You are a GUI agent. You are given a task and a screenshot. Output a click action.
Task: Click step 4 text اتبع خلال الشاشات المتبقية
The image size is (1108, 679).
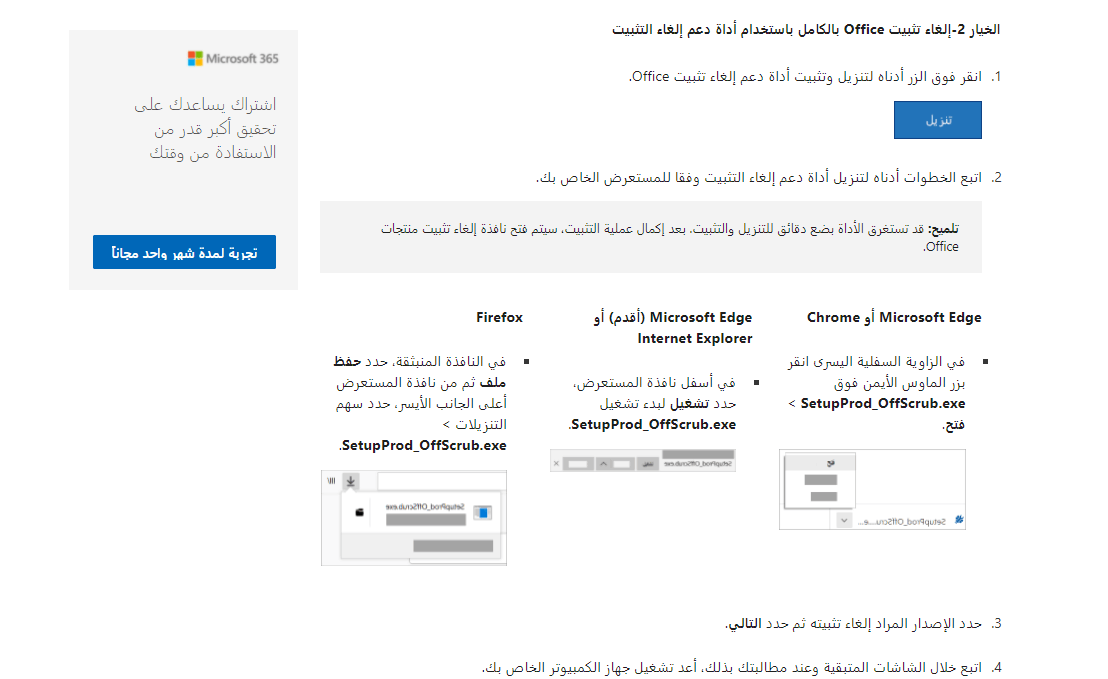[x=731, y=668]
